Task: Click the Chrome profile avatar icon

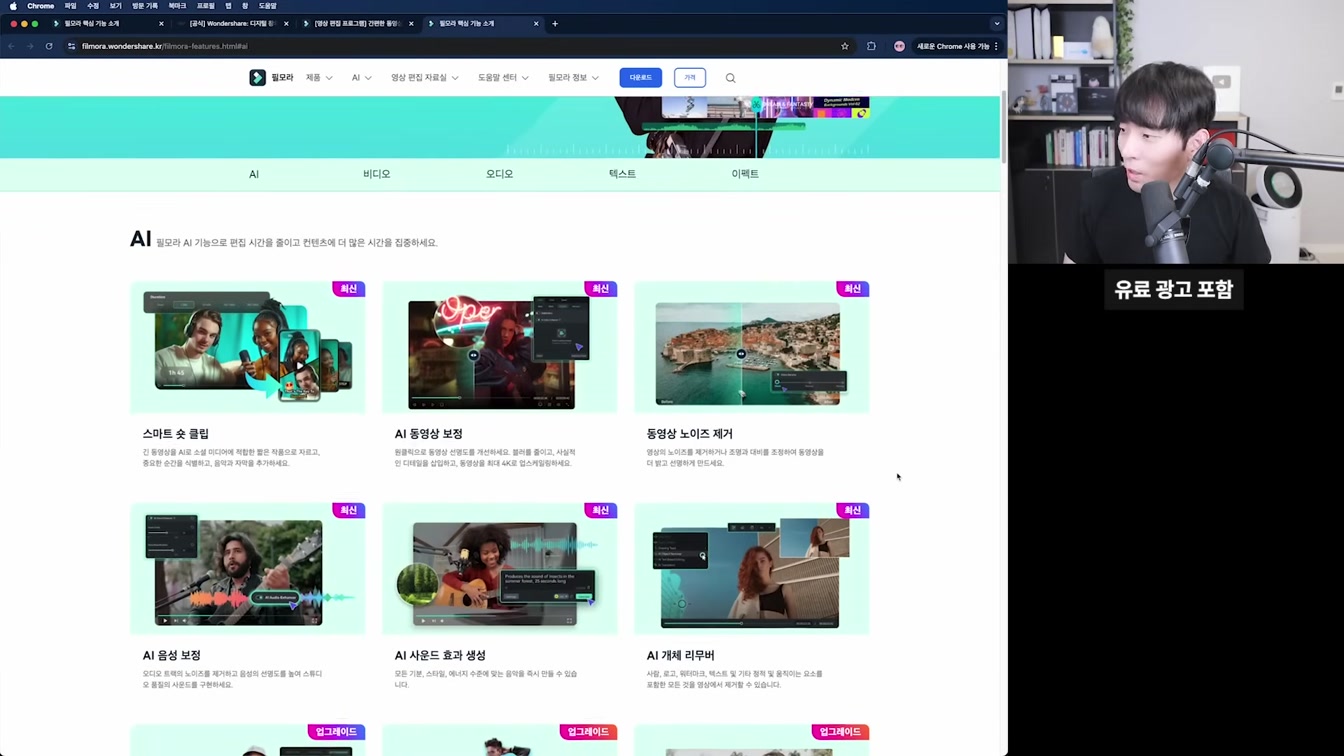Action: (899, 46)
